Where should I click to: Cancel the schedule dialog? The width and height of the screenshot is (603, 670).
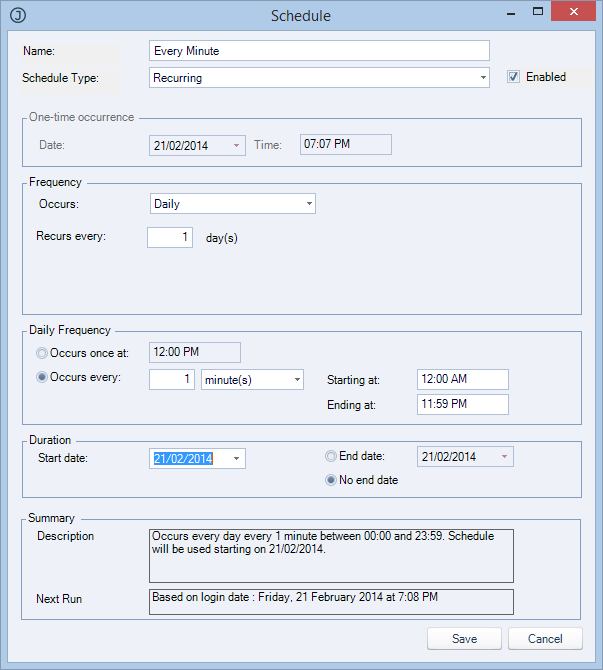coord(545,639)
